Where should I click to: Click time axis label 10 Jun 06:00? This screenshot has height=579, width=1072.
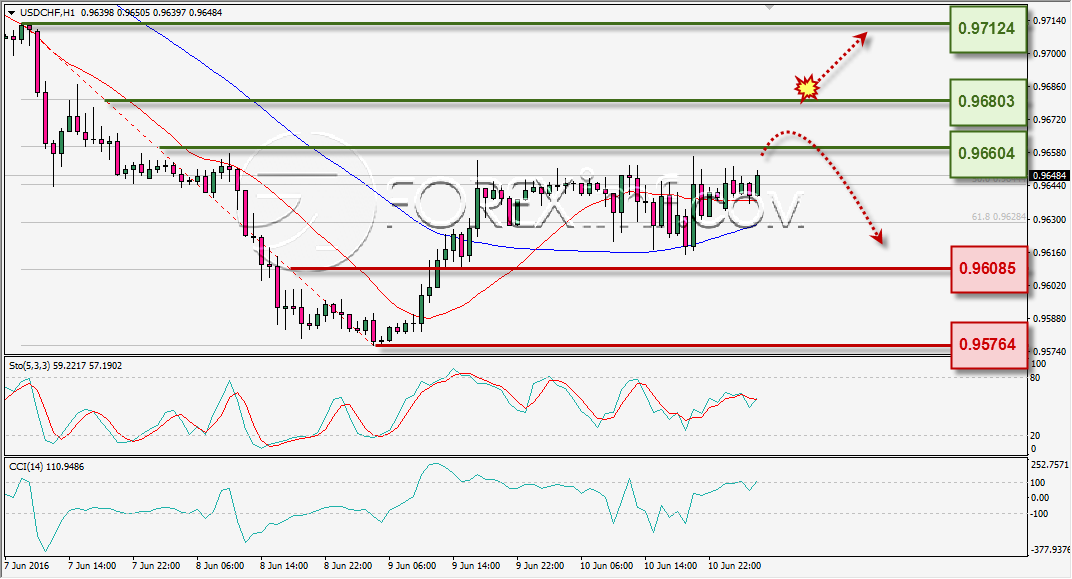point(606,566)
